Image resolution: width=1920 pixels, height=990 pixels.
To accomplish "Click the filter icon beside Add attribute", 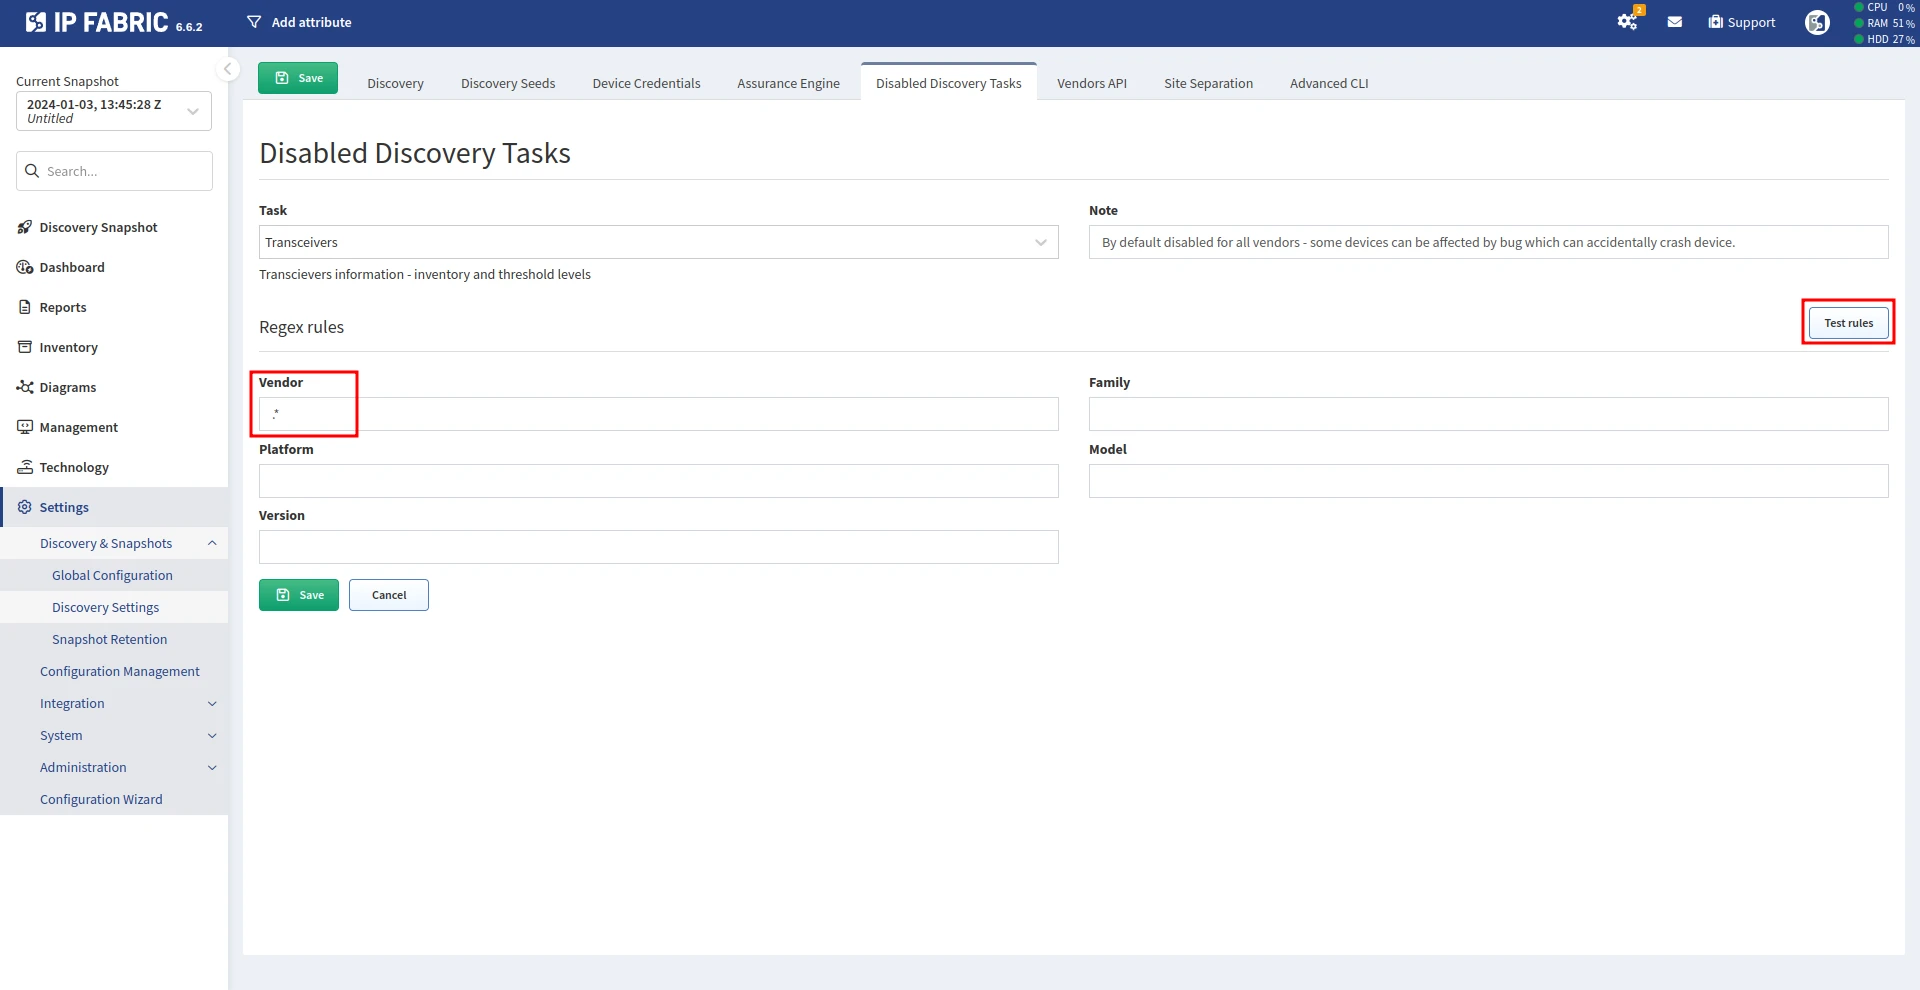I will [x=254, y=22].
